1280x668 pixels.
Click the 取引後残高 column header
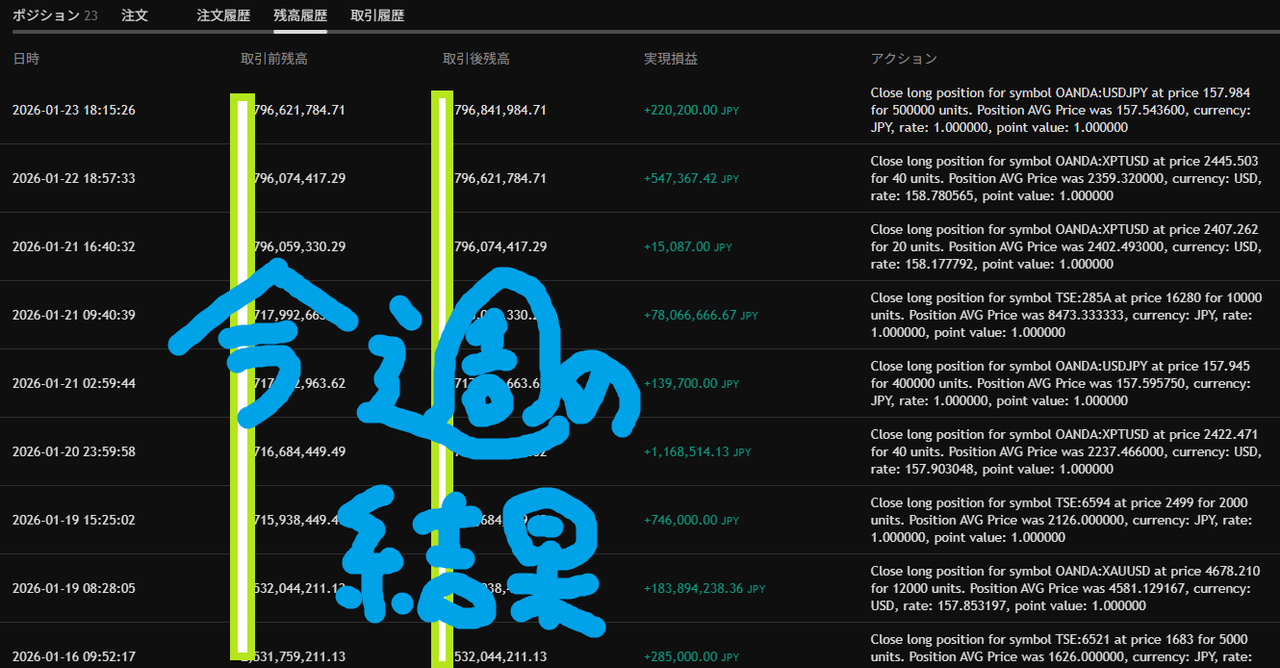tap(476, 59)
